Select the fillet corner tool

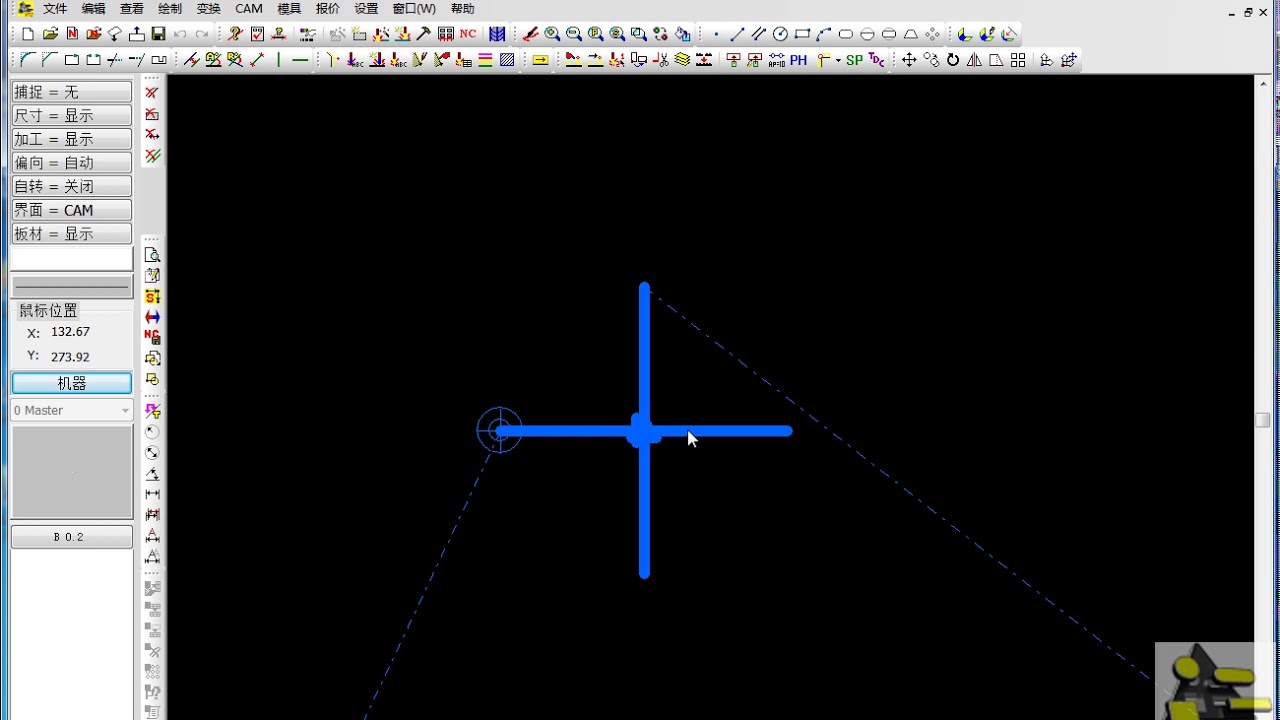point(28,60)
